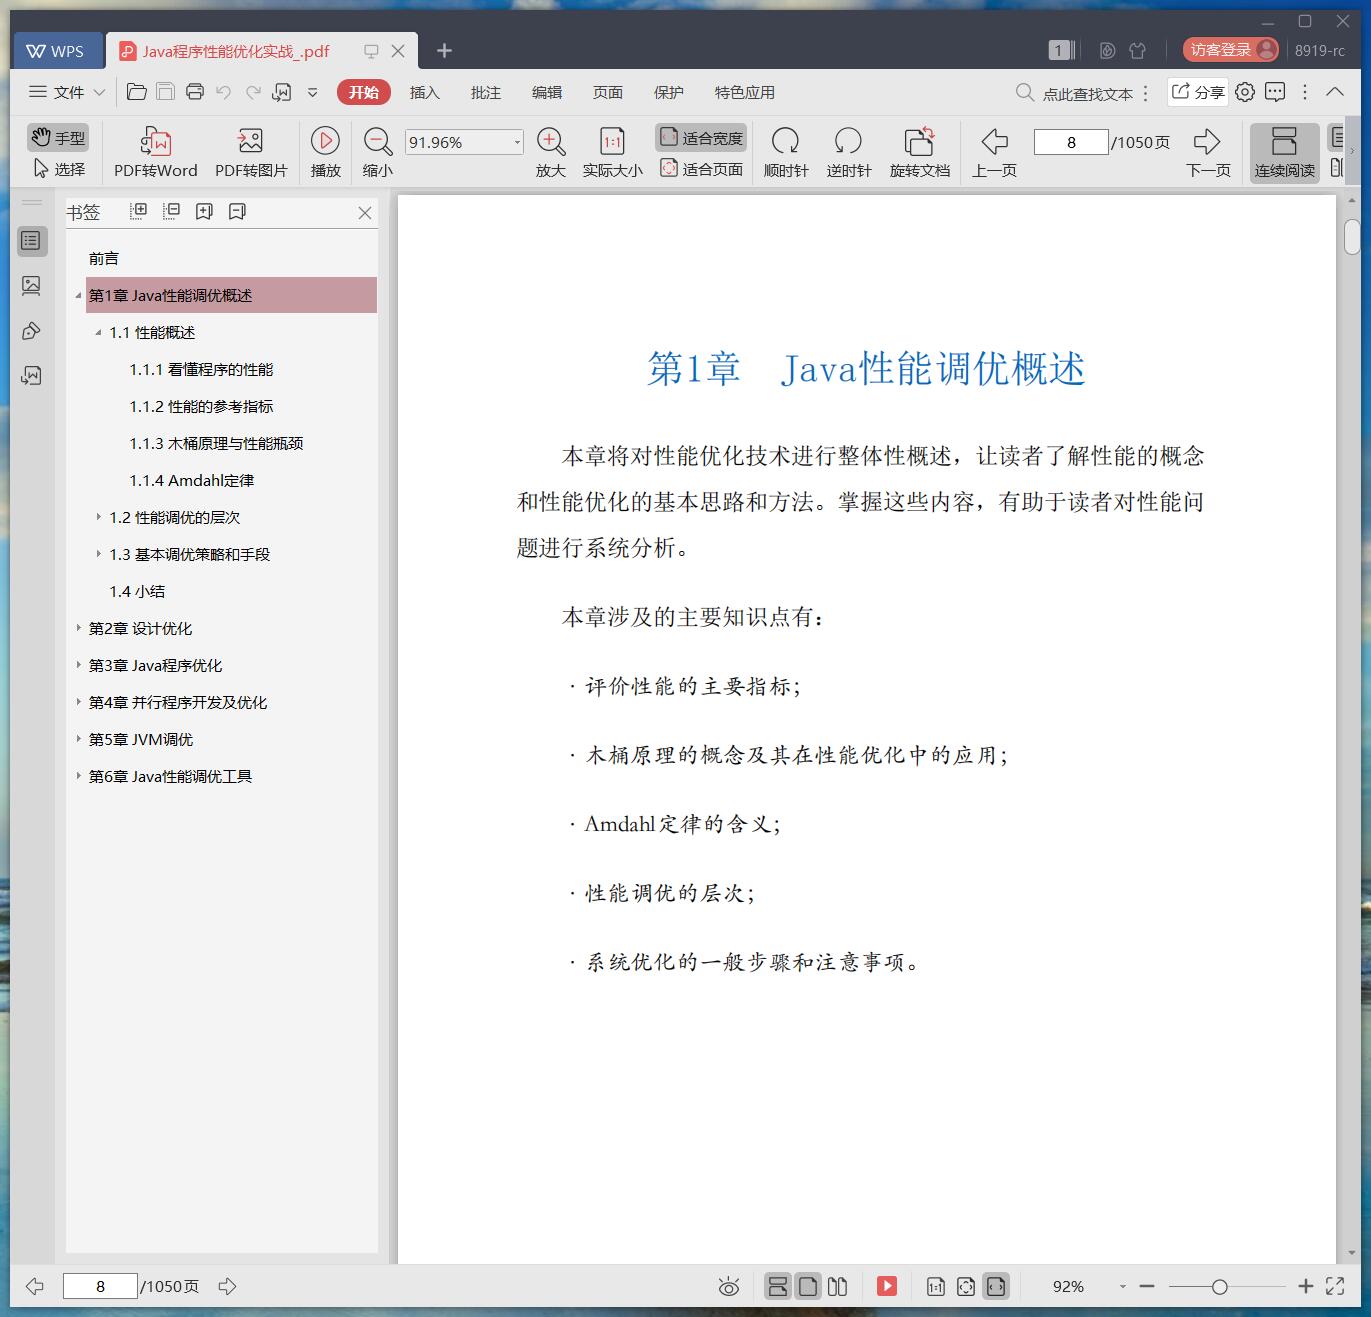Viewport: 1371px width, 1317px height.
Task: Decrease zoom with status bar minus
Action: (1147, 1287)
